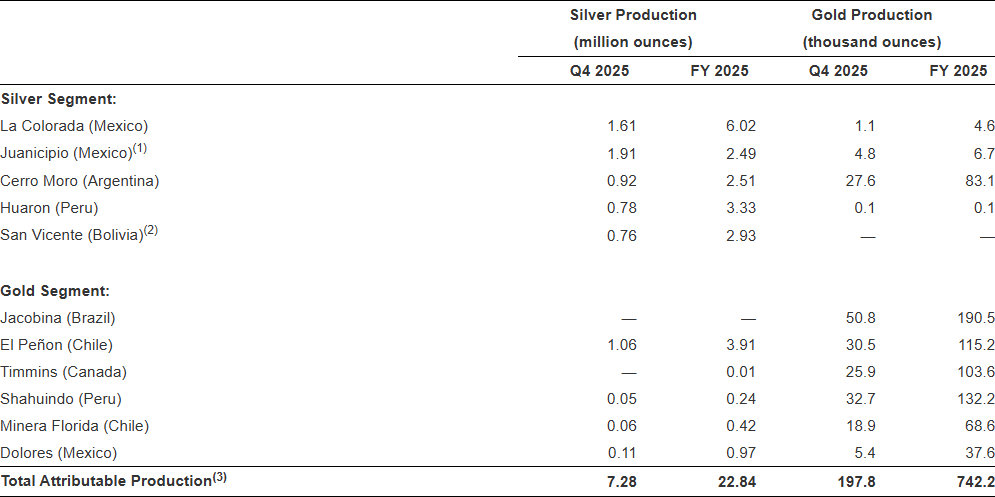Click the Juanicipio (Mexico) row label
The image size is (995, 497).
tap(66, 153)
